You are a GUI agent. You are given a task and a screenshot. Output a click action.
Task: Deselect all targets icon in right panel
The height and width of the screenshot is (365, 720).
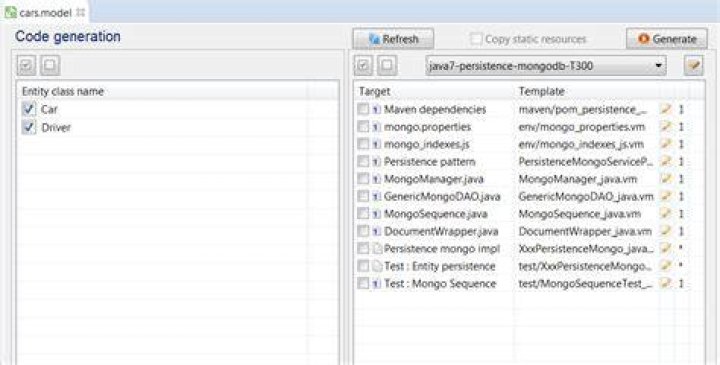[x=387, y=66]
